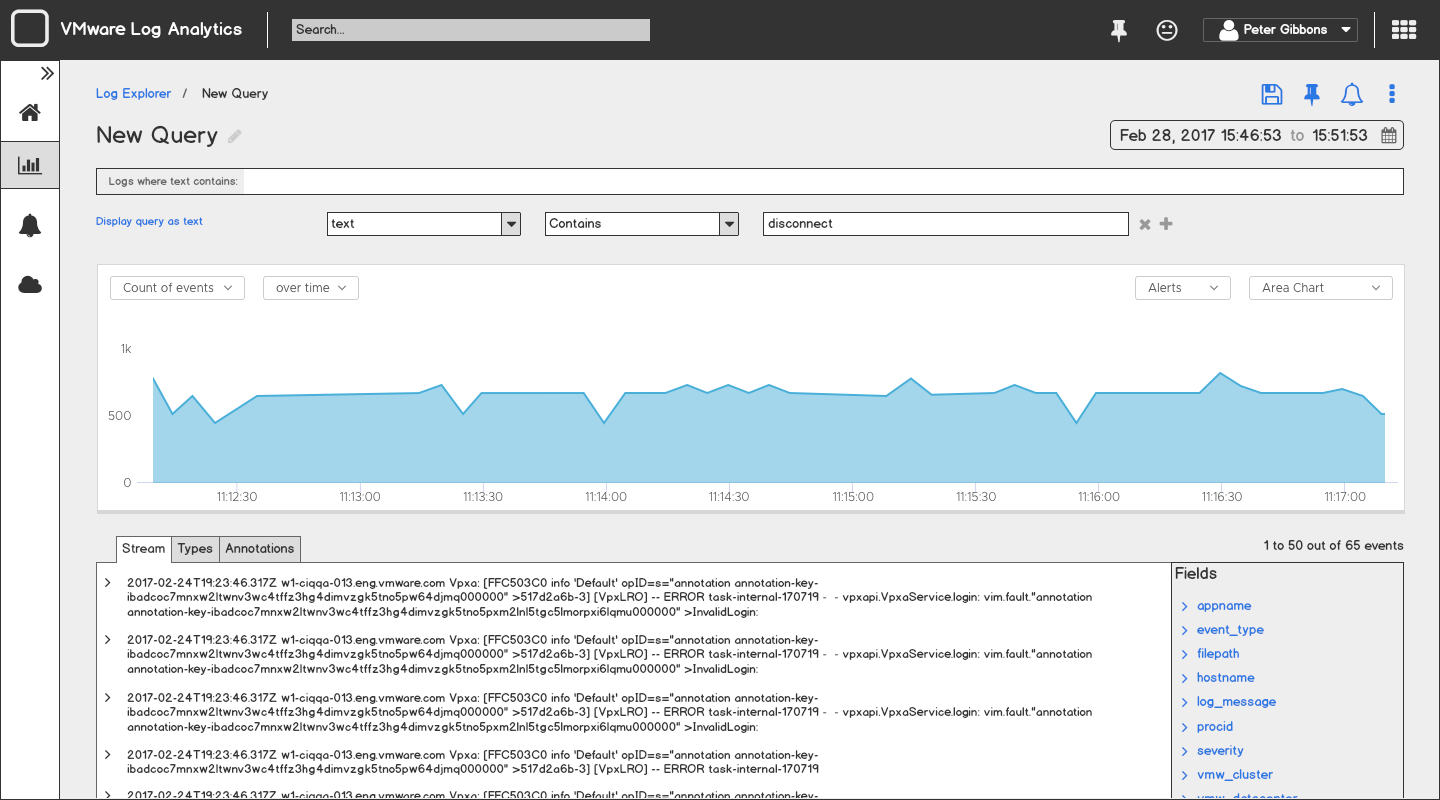Expand sidebar with double-chevron icon

click(47, 73)
